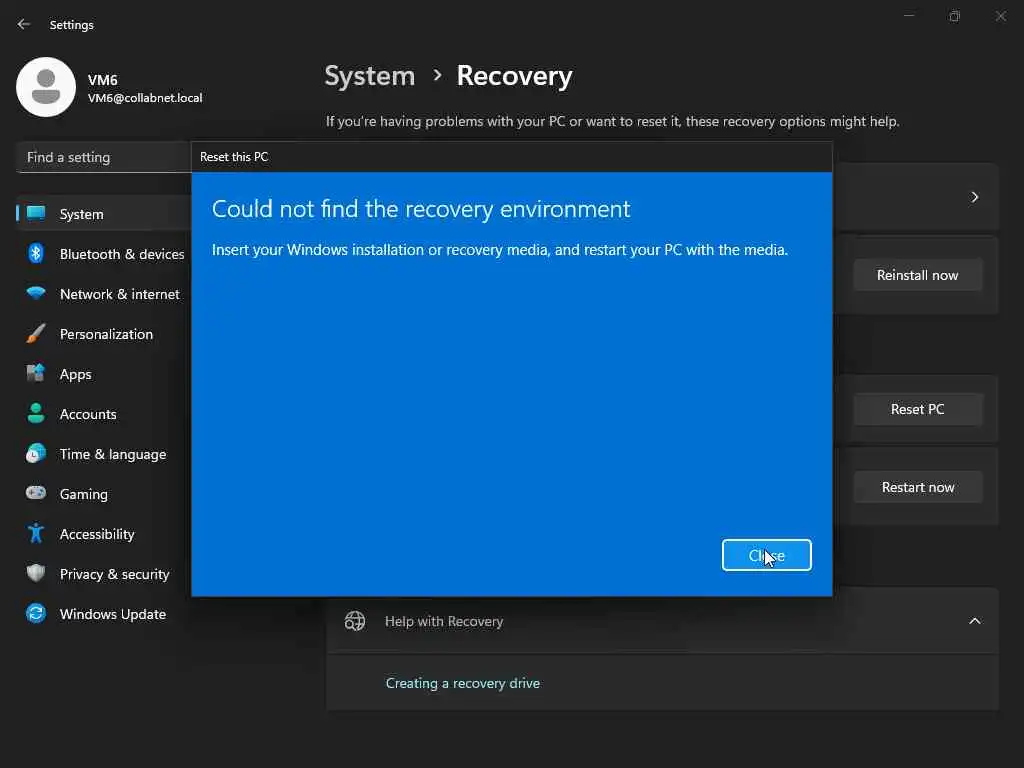Close the Settings window
The width and height of the screenshot is (1024, 768).
tap(1000, 16)
